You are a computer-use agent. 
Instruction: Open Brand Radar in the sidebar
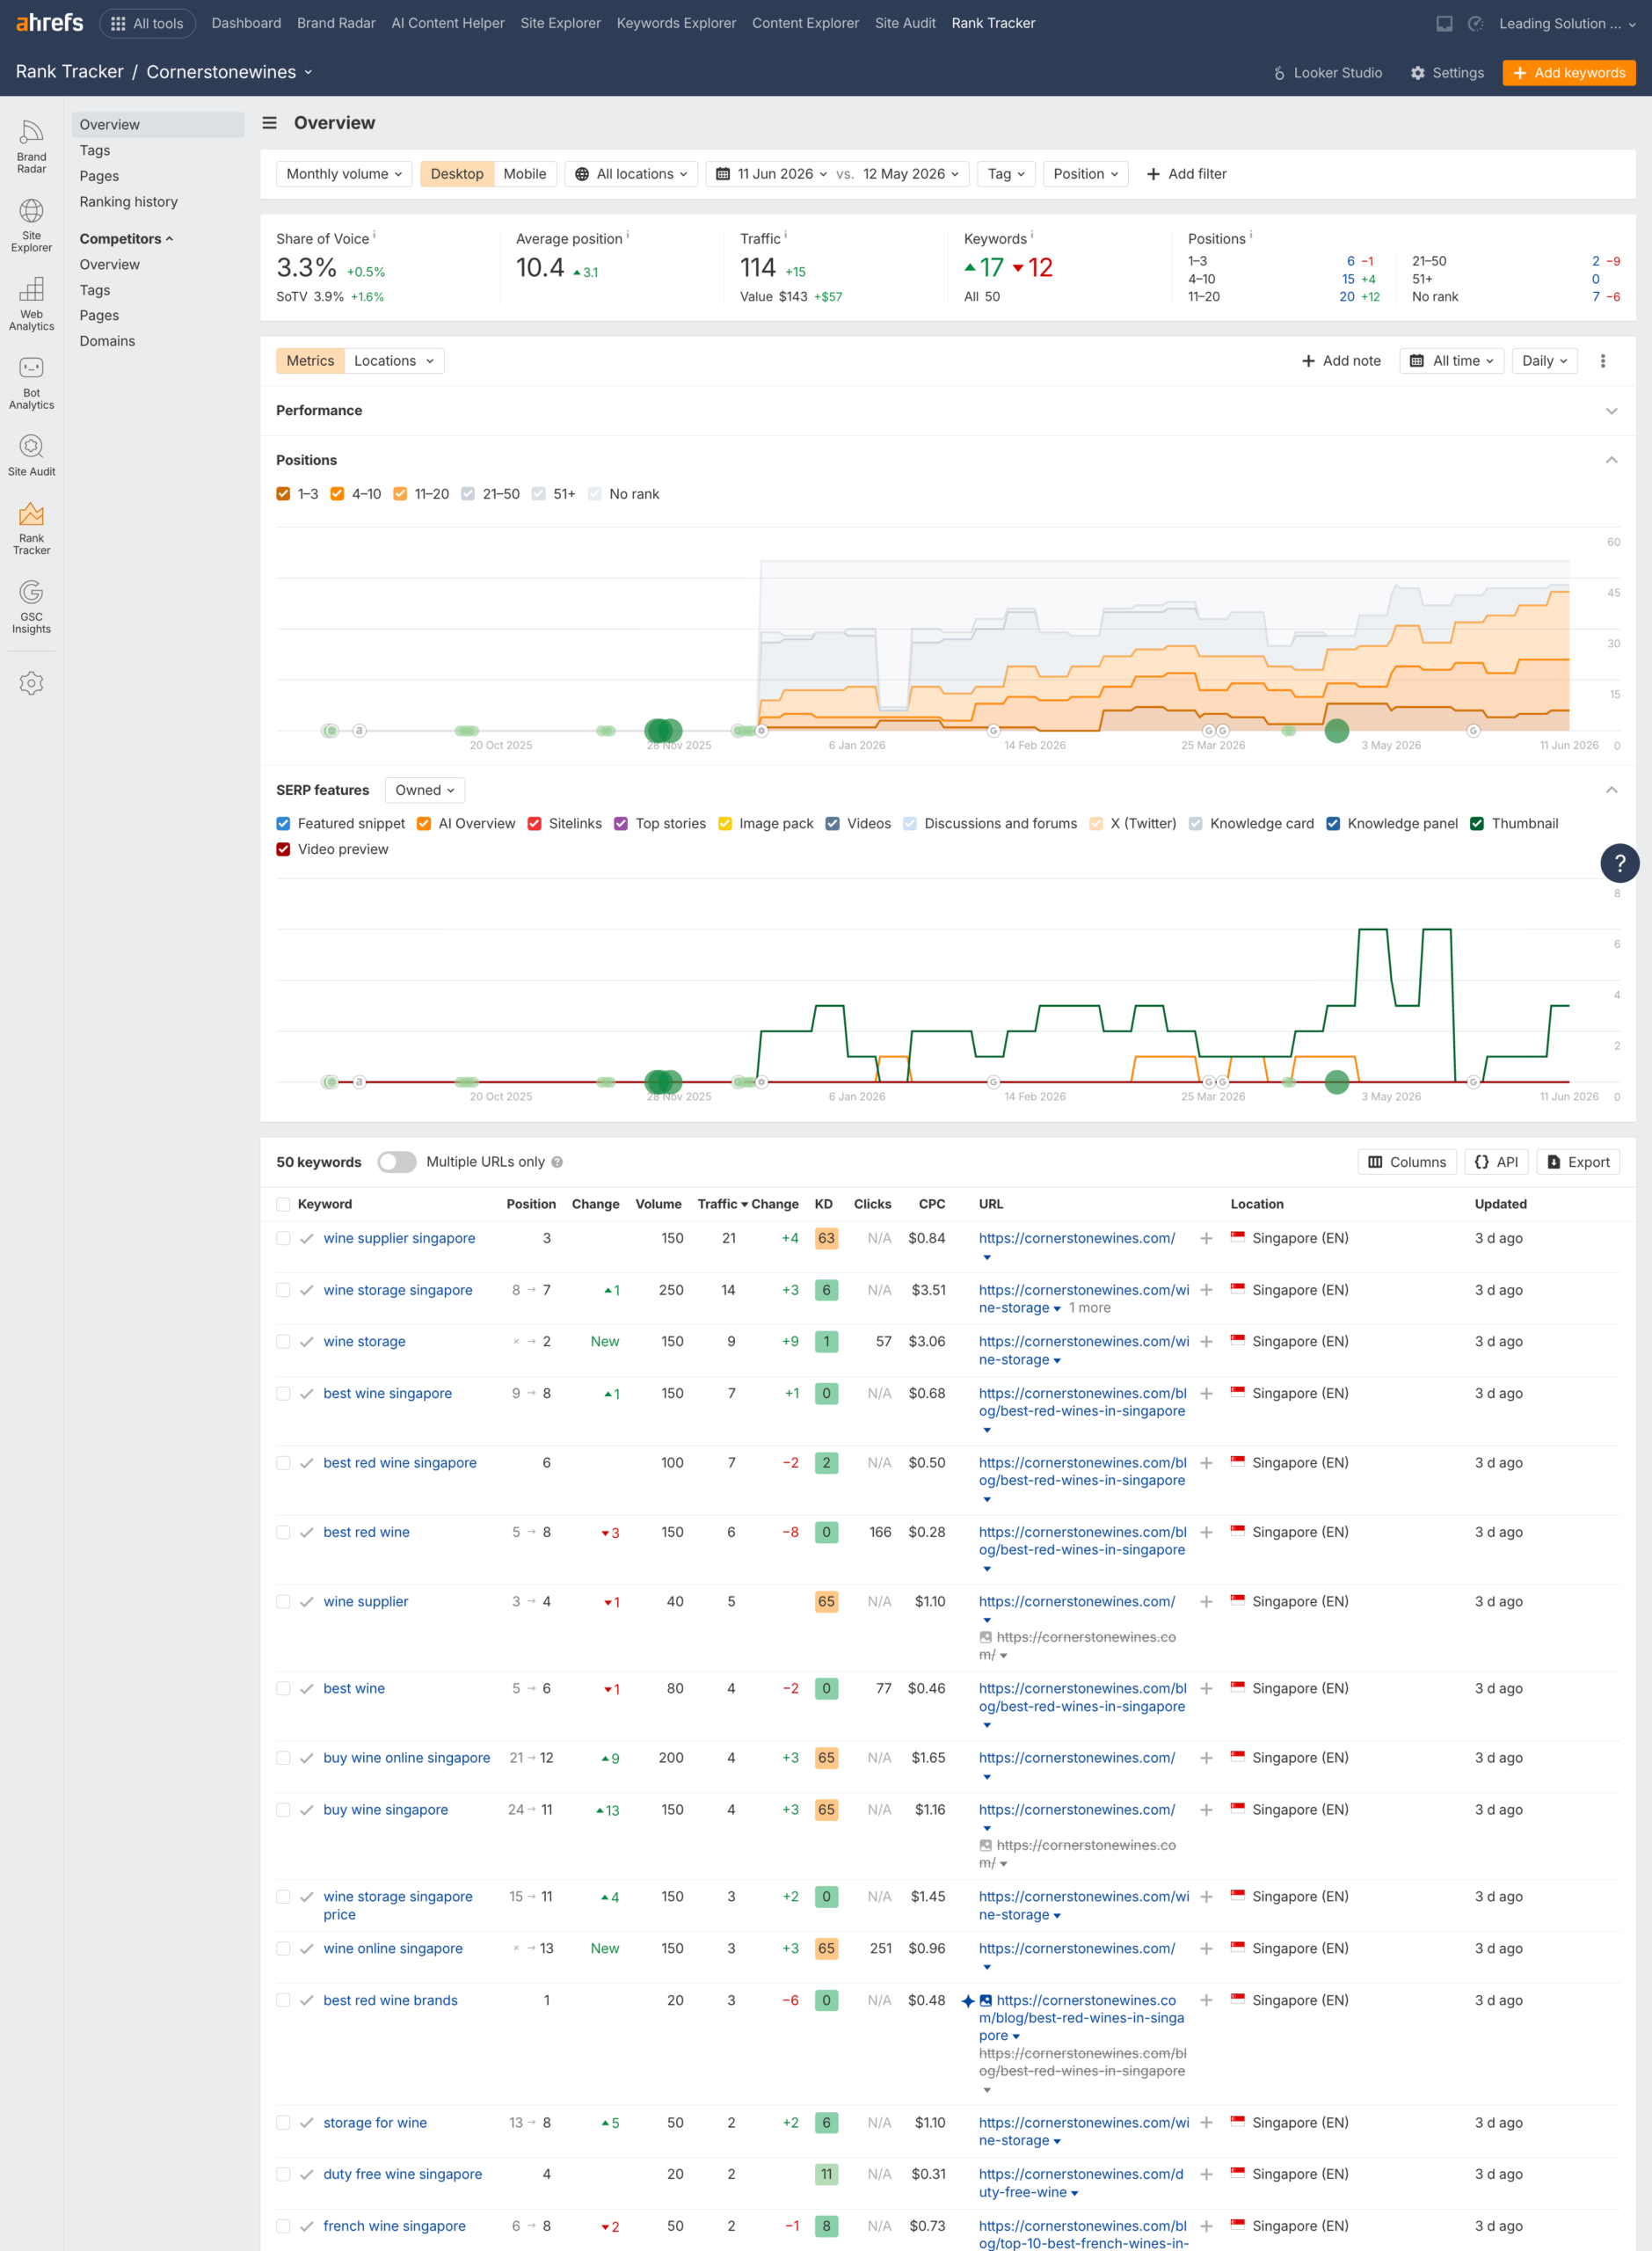[x=31, y=146]
